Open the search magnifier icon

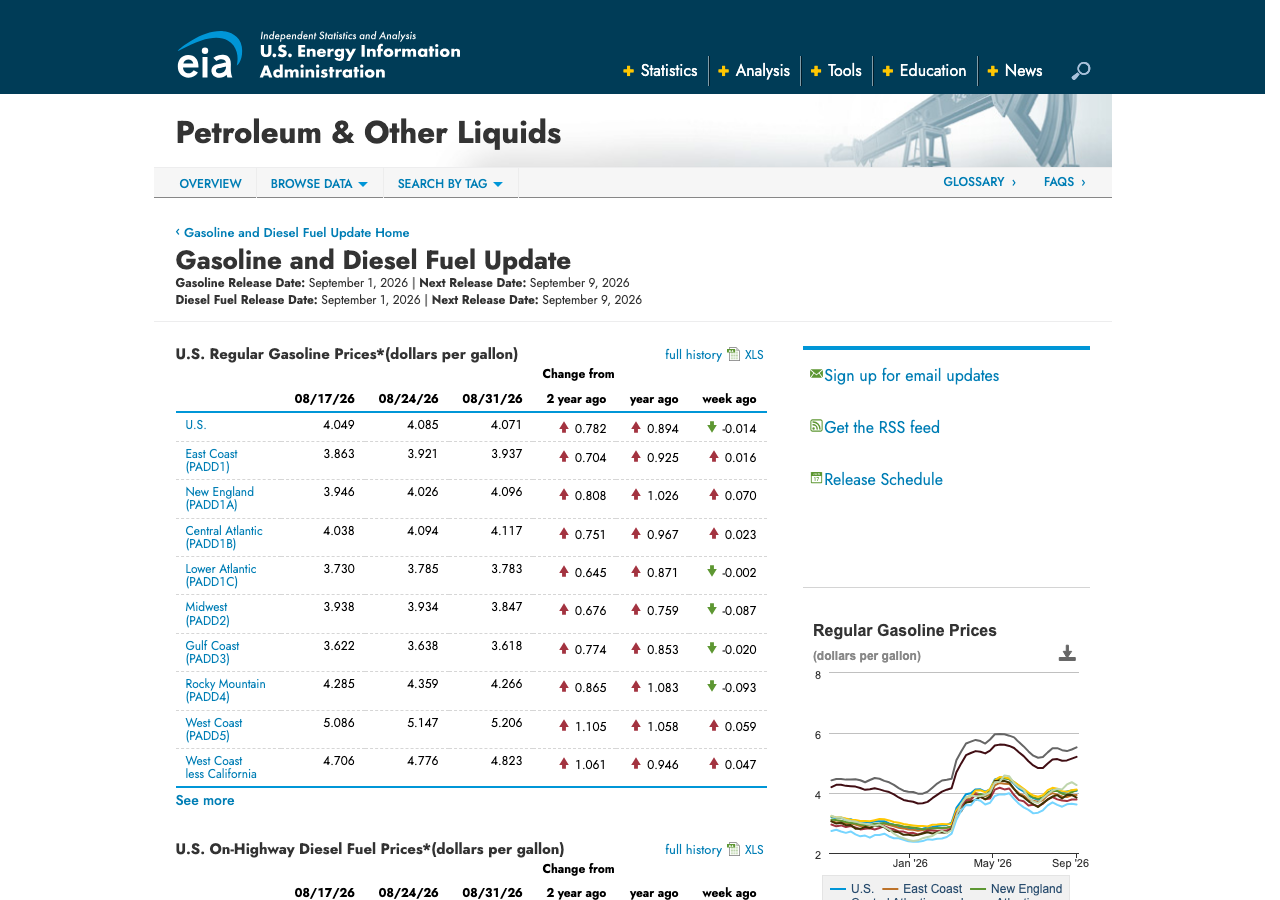(1081, 71)
